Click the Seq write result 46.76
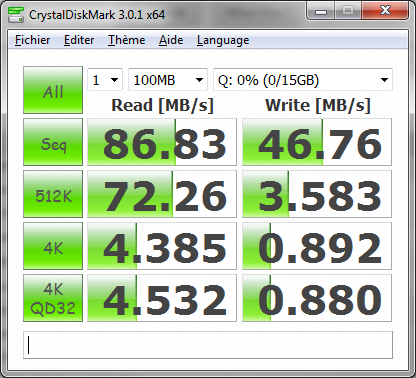416x378 pixels. point(317,142)
